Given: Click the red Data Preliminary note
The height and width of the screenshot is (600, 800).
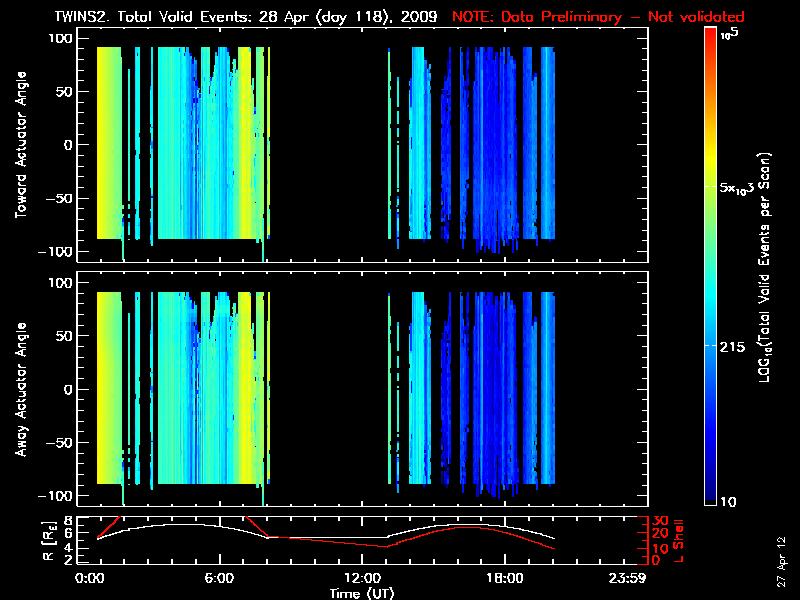Looking at the screenshot, I should [x=598, y=17].
